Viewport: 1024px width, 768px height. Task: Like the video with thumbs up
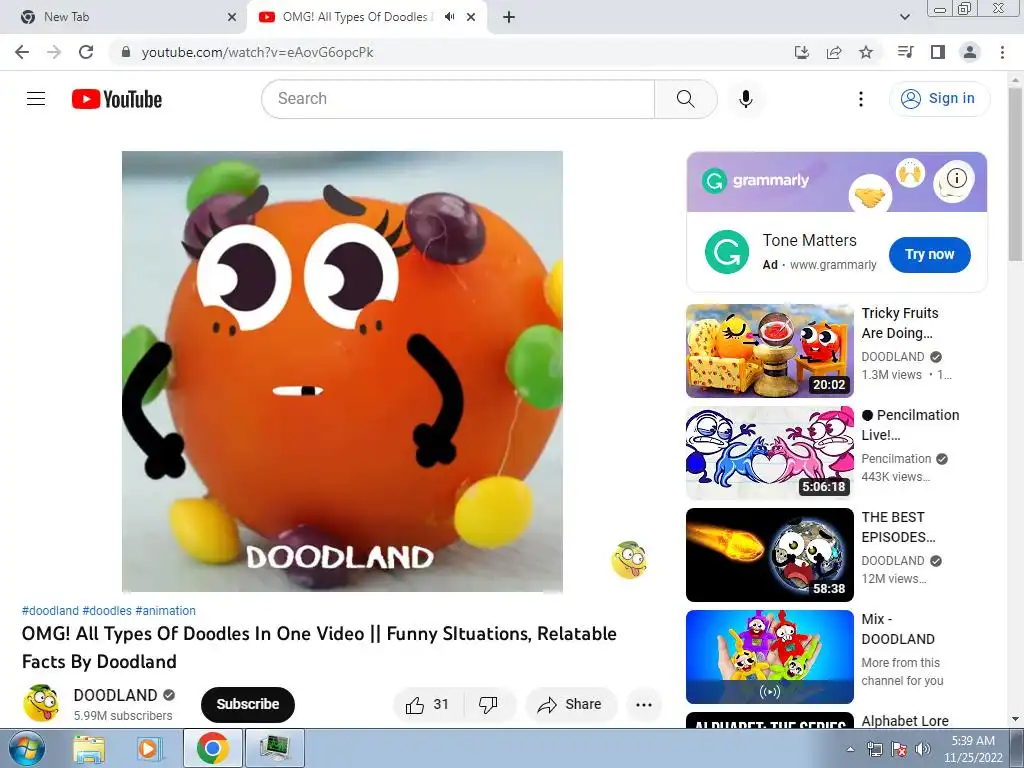coord(427,705)
